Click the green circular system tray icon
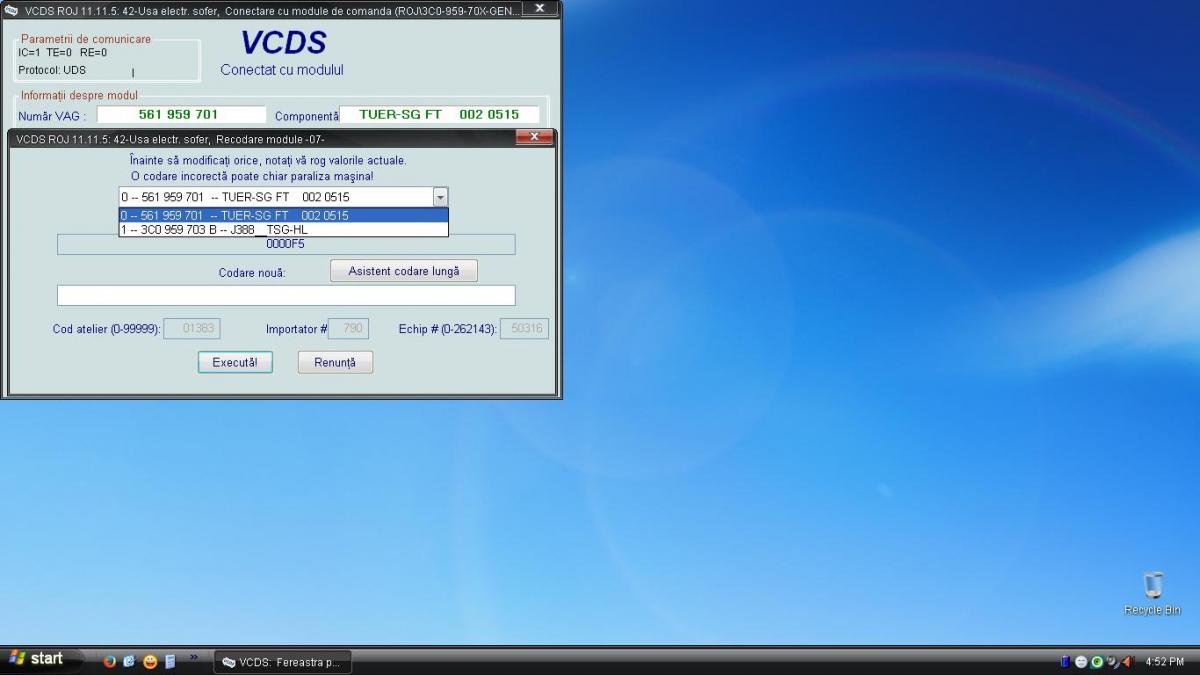The height and width of the screenshot is (675, 1200). pos(1097,662)
